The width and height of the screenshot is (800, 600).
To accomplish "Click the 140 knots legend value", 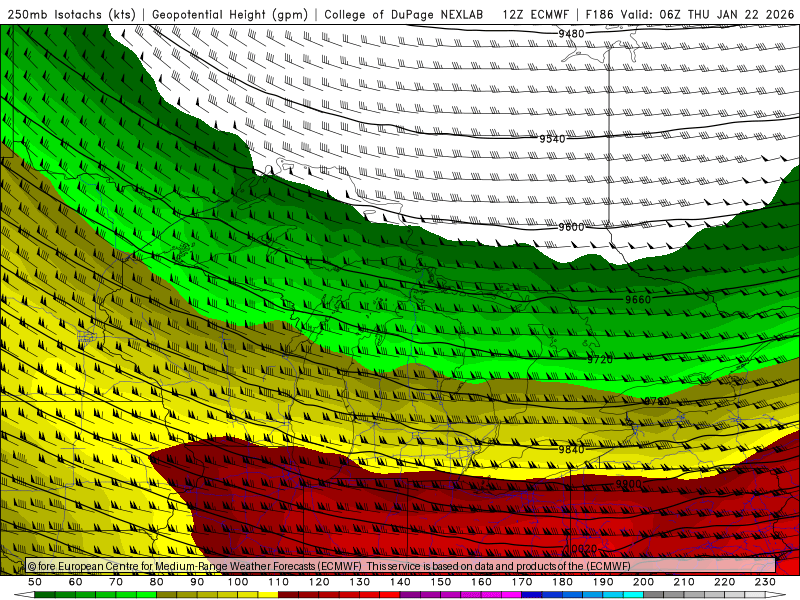I will click(x=400, y=582).
